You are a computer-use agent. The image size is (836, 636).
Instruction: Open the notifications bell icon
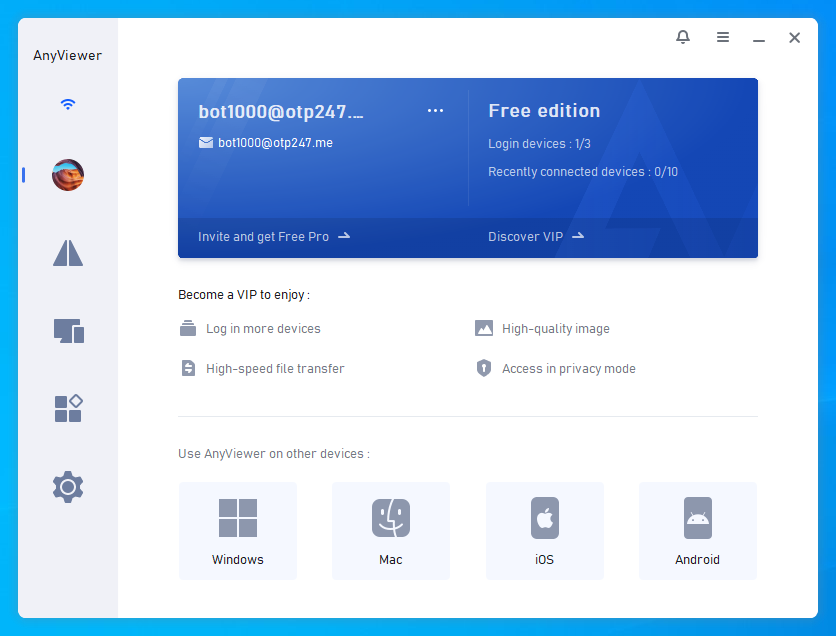683,37
